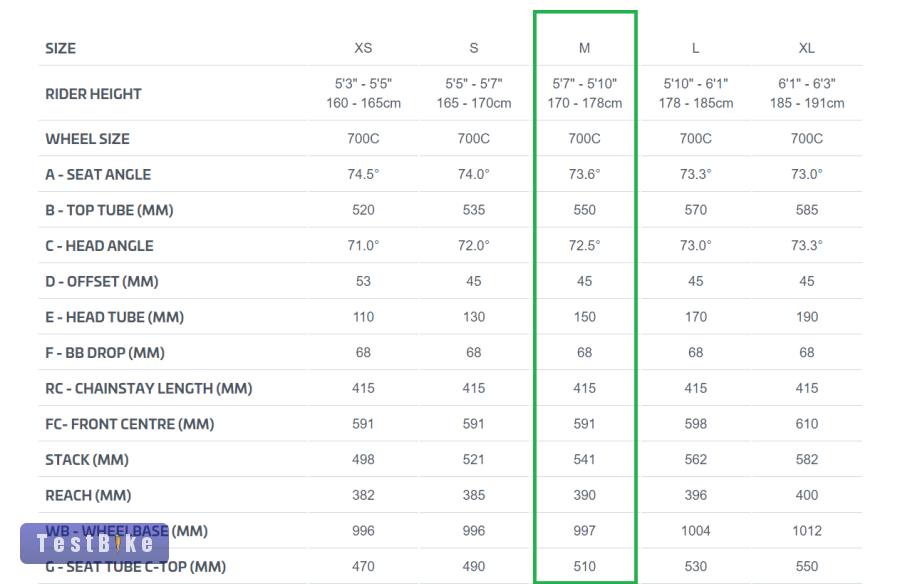900x584 pixels.
Task: Click the REACH (MM) row label
Action: coord(88,495)
